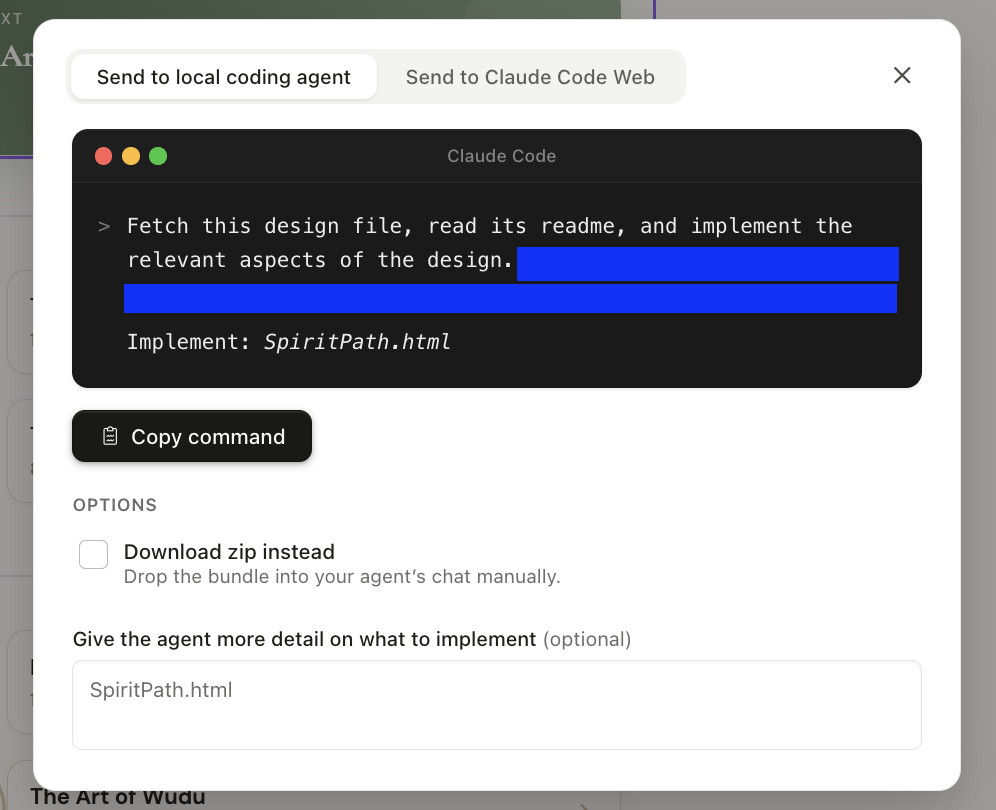Focus the SpiritPath.html detail input field
This screenshot has height=810, width=996.
(x=496, y=704)
